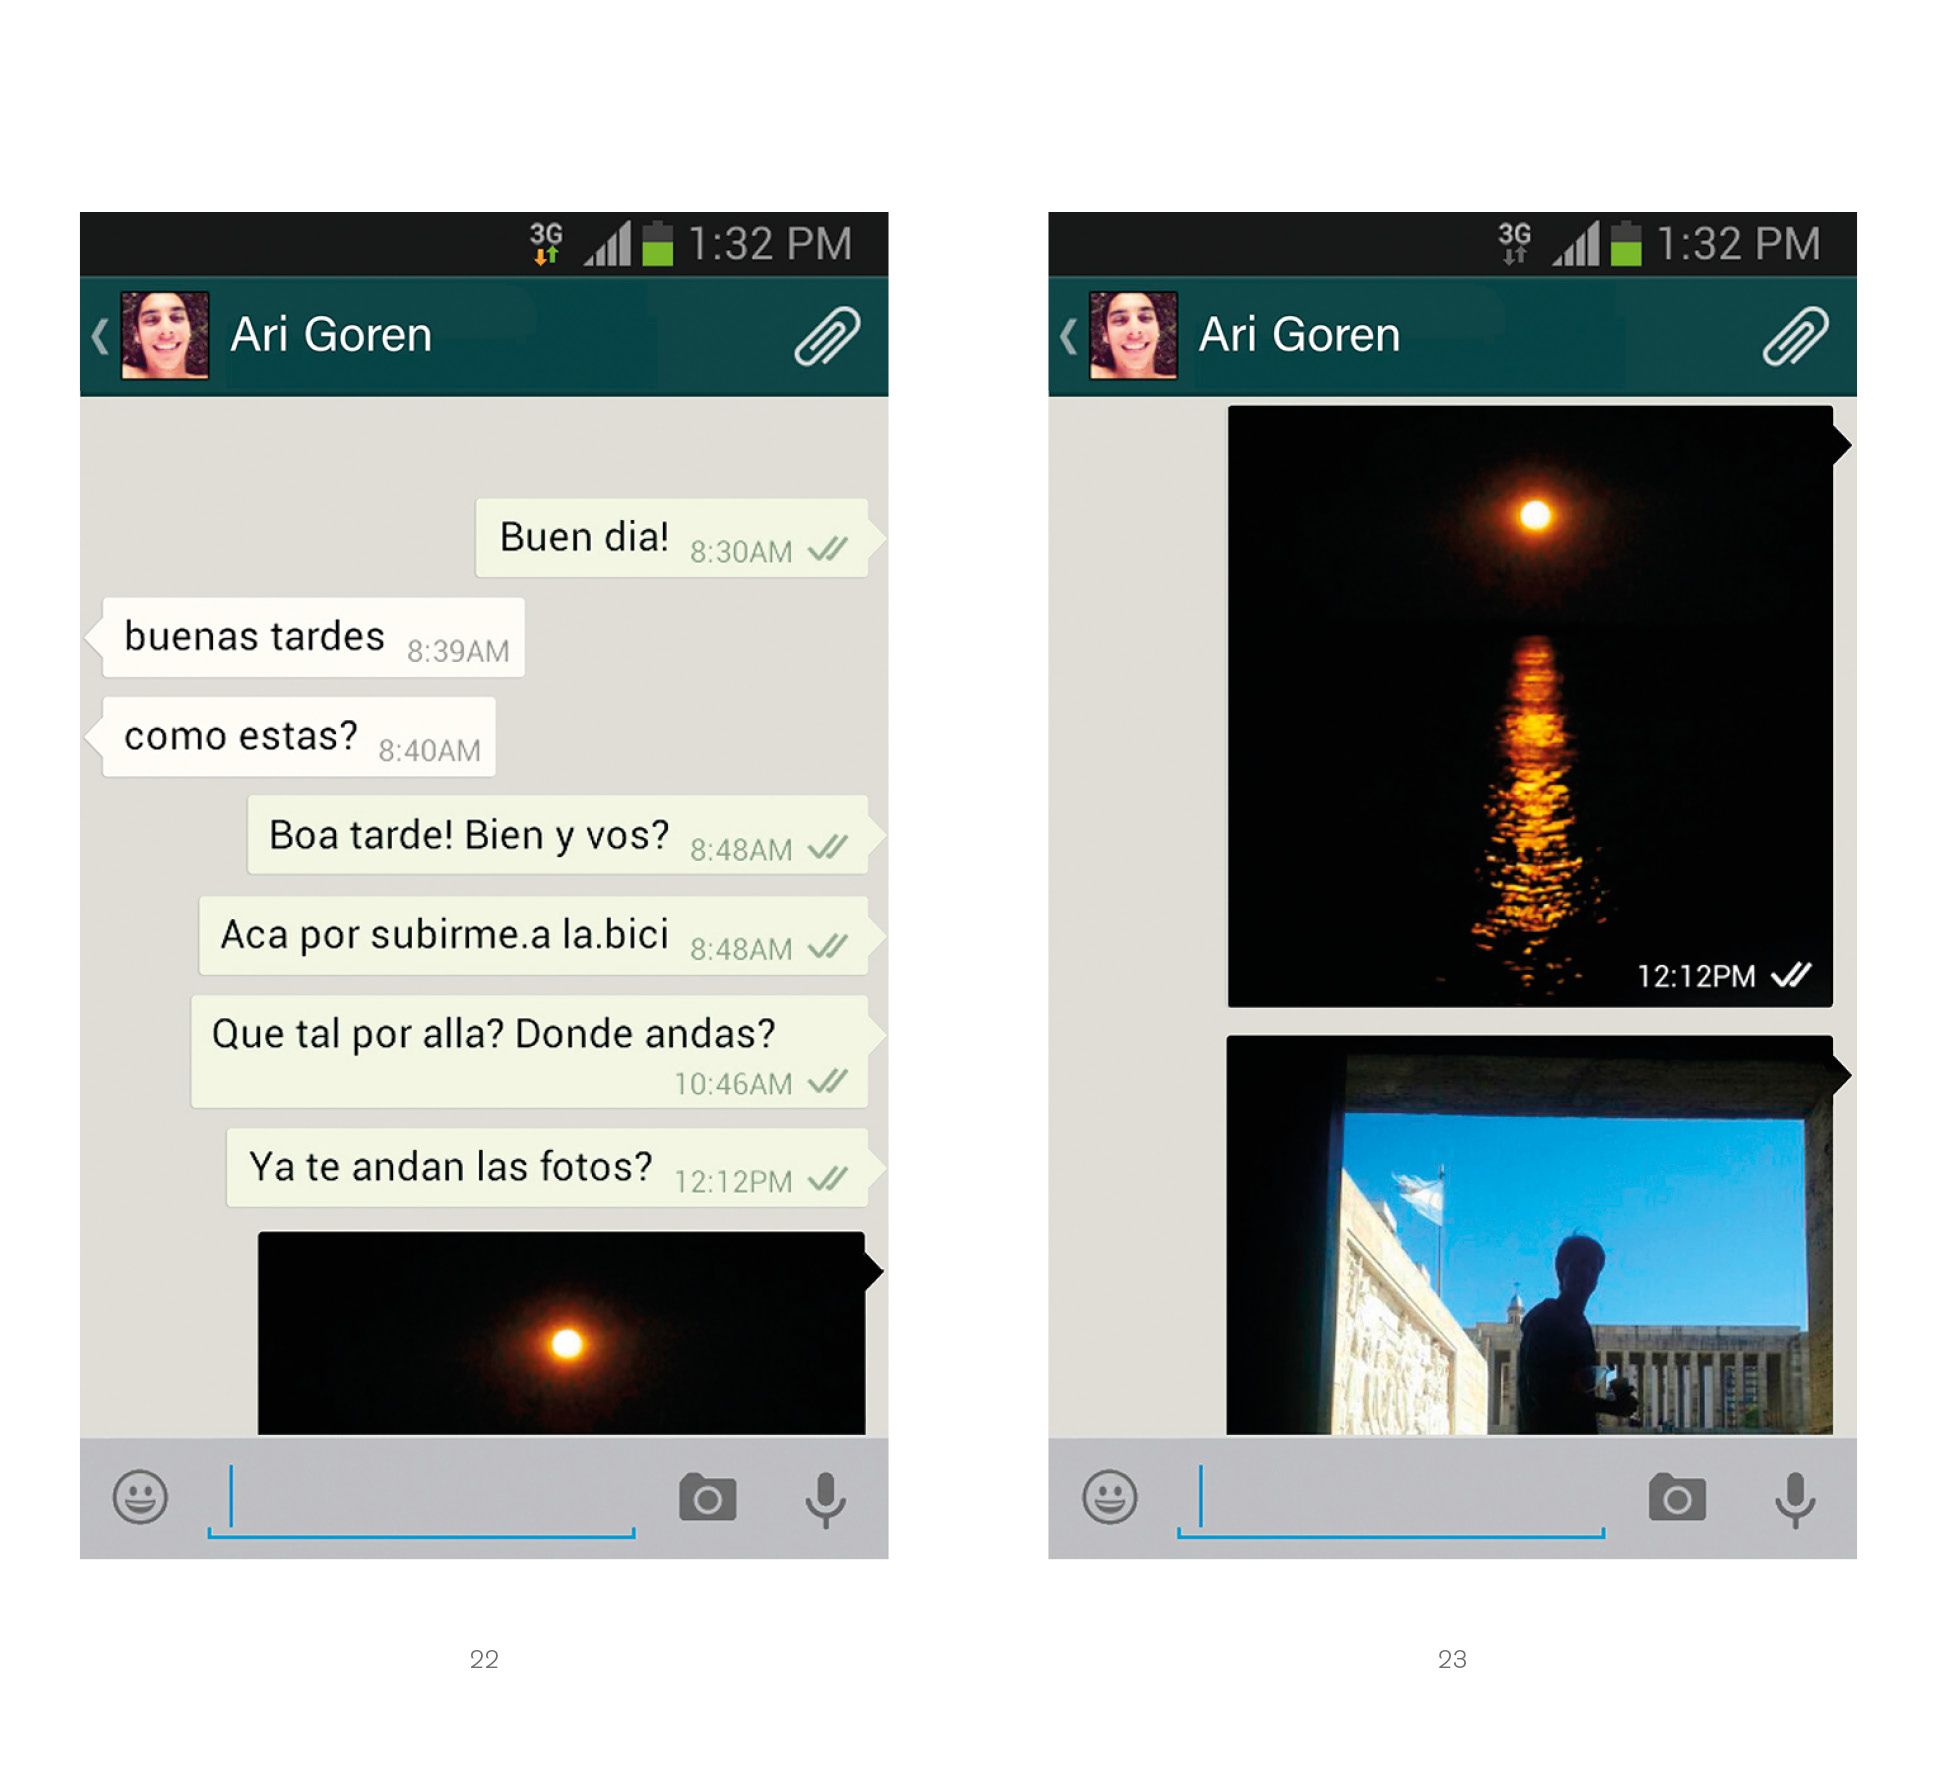Tap microphone icon in right phone

coord(1795,1500)
